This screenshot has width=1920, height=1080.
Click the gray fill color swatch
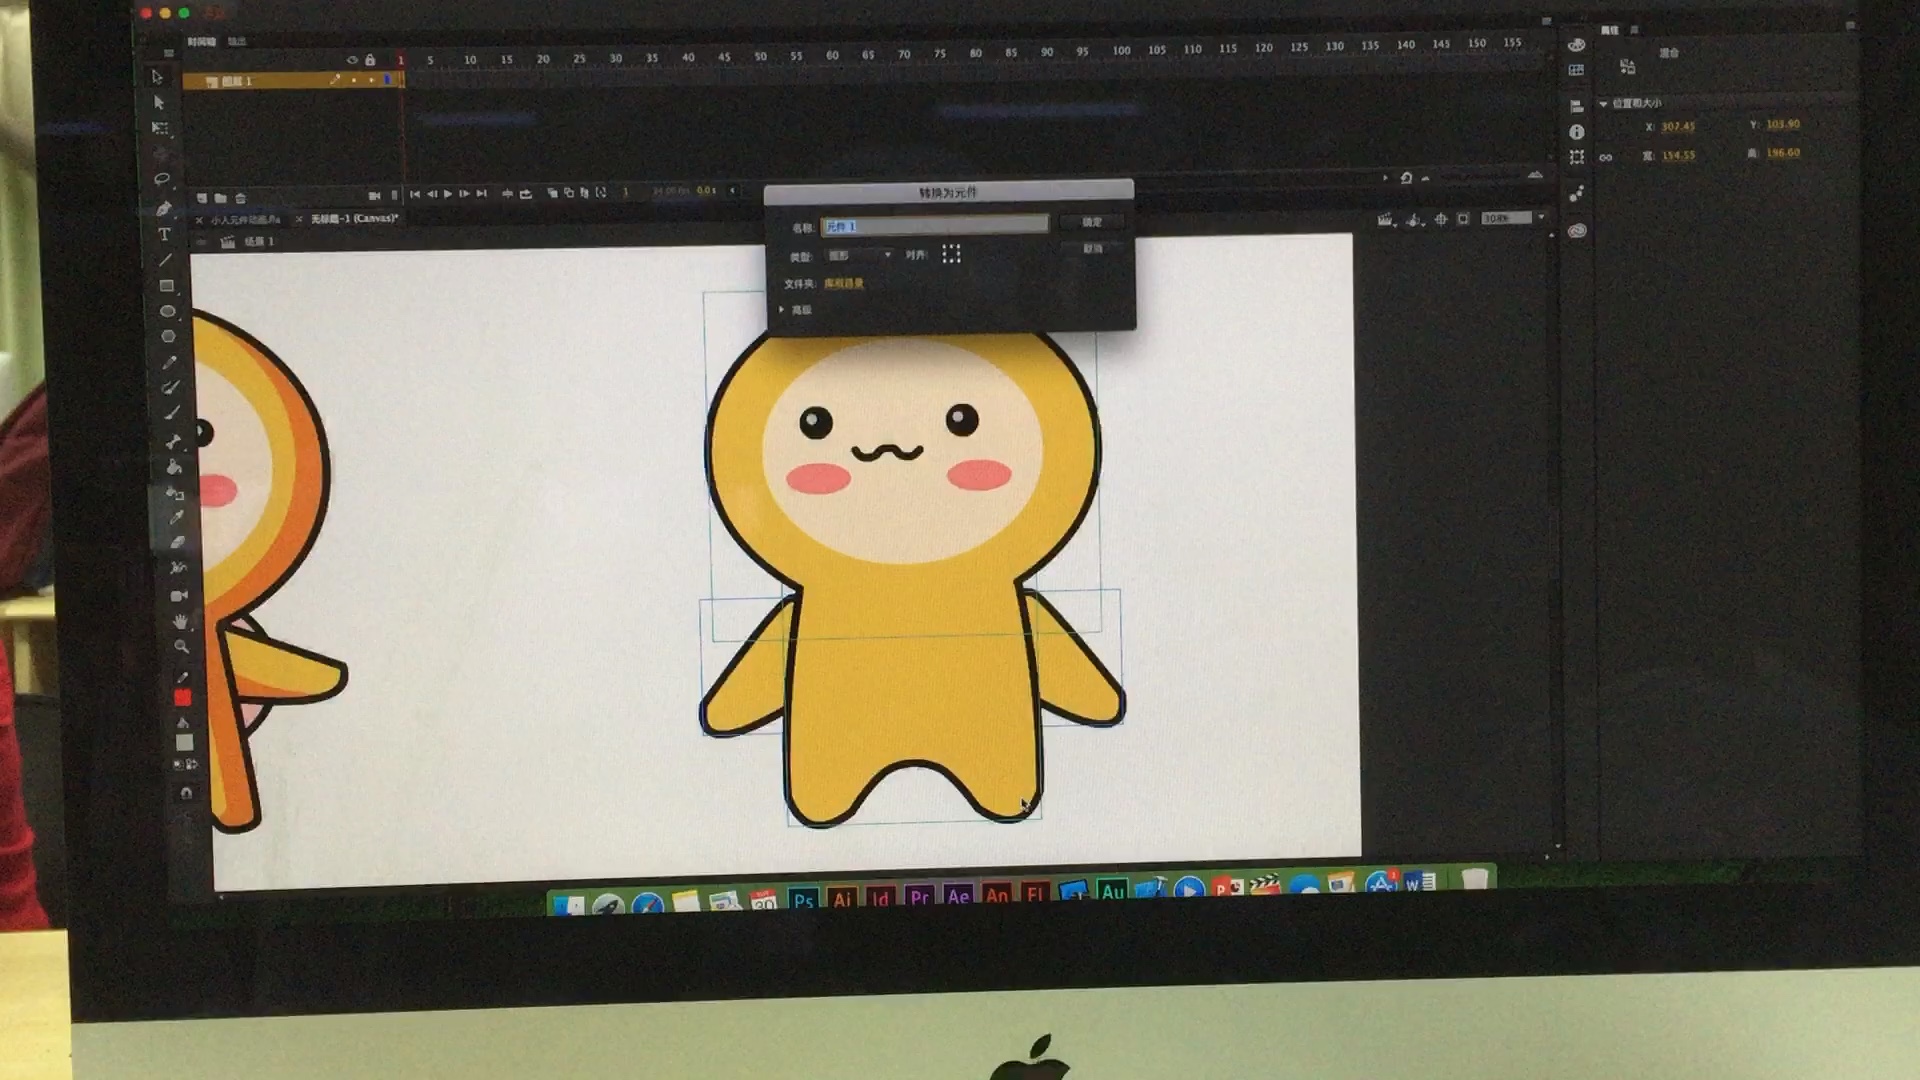(184, 743)
